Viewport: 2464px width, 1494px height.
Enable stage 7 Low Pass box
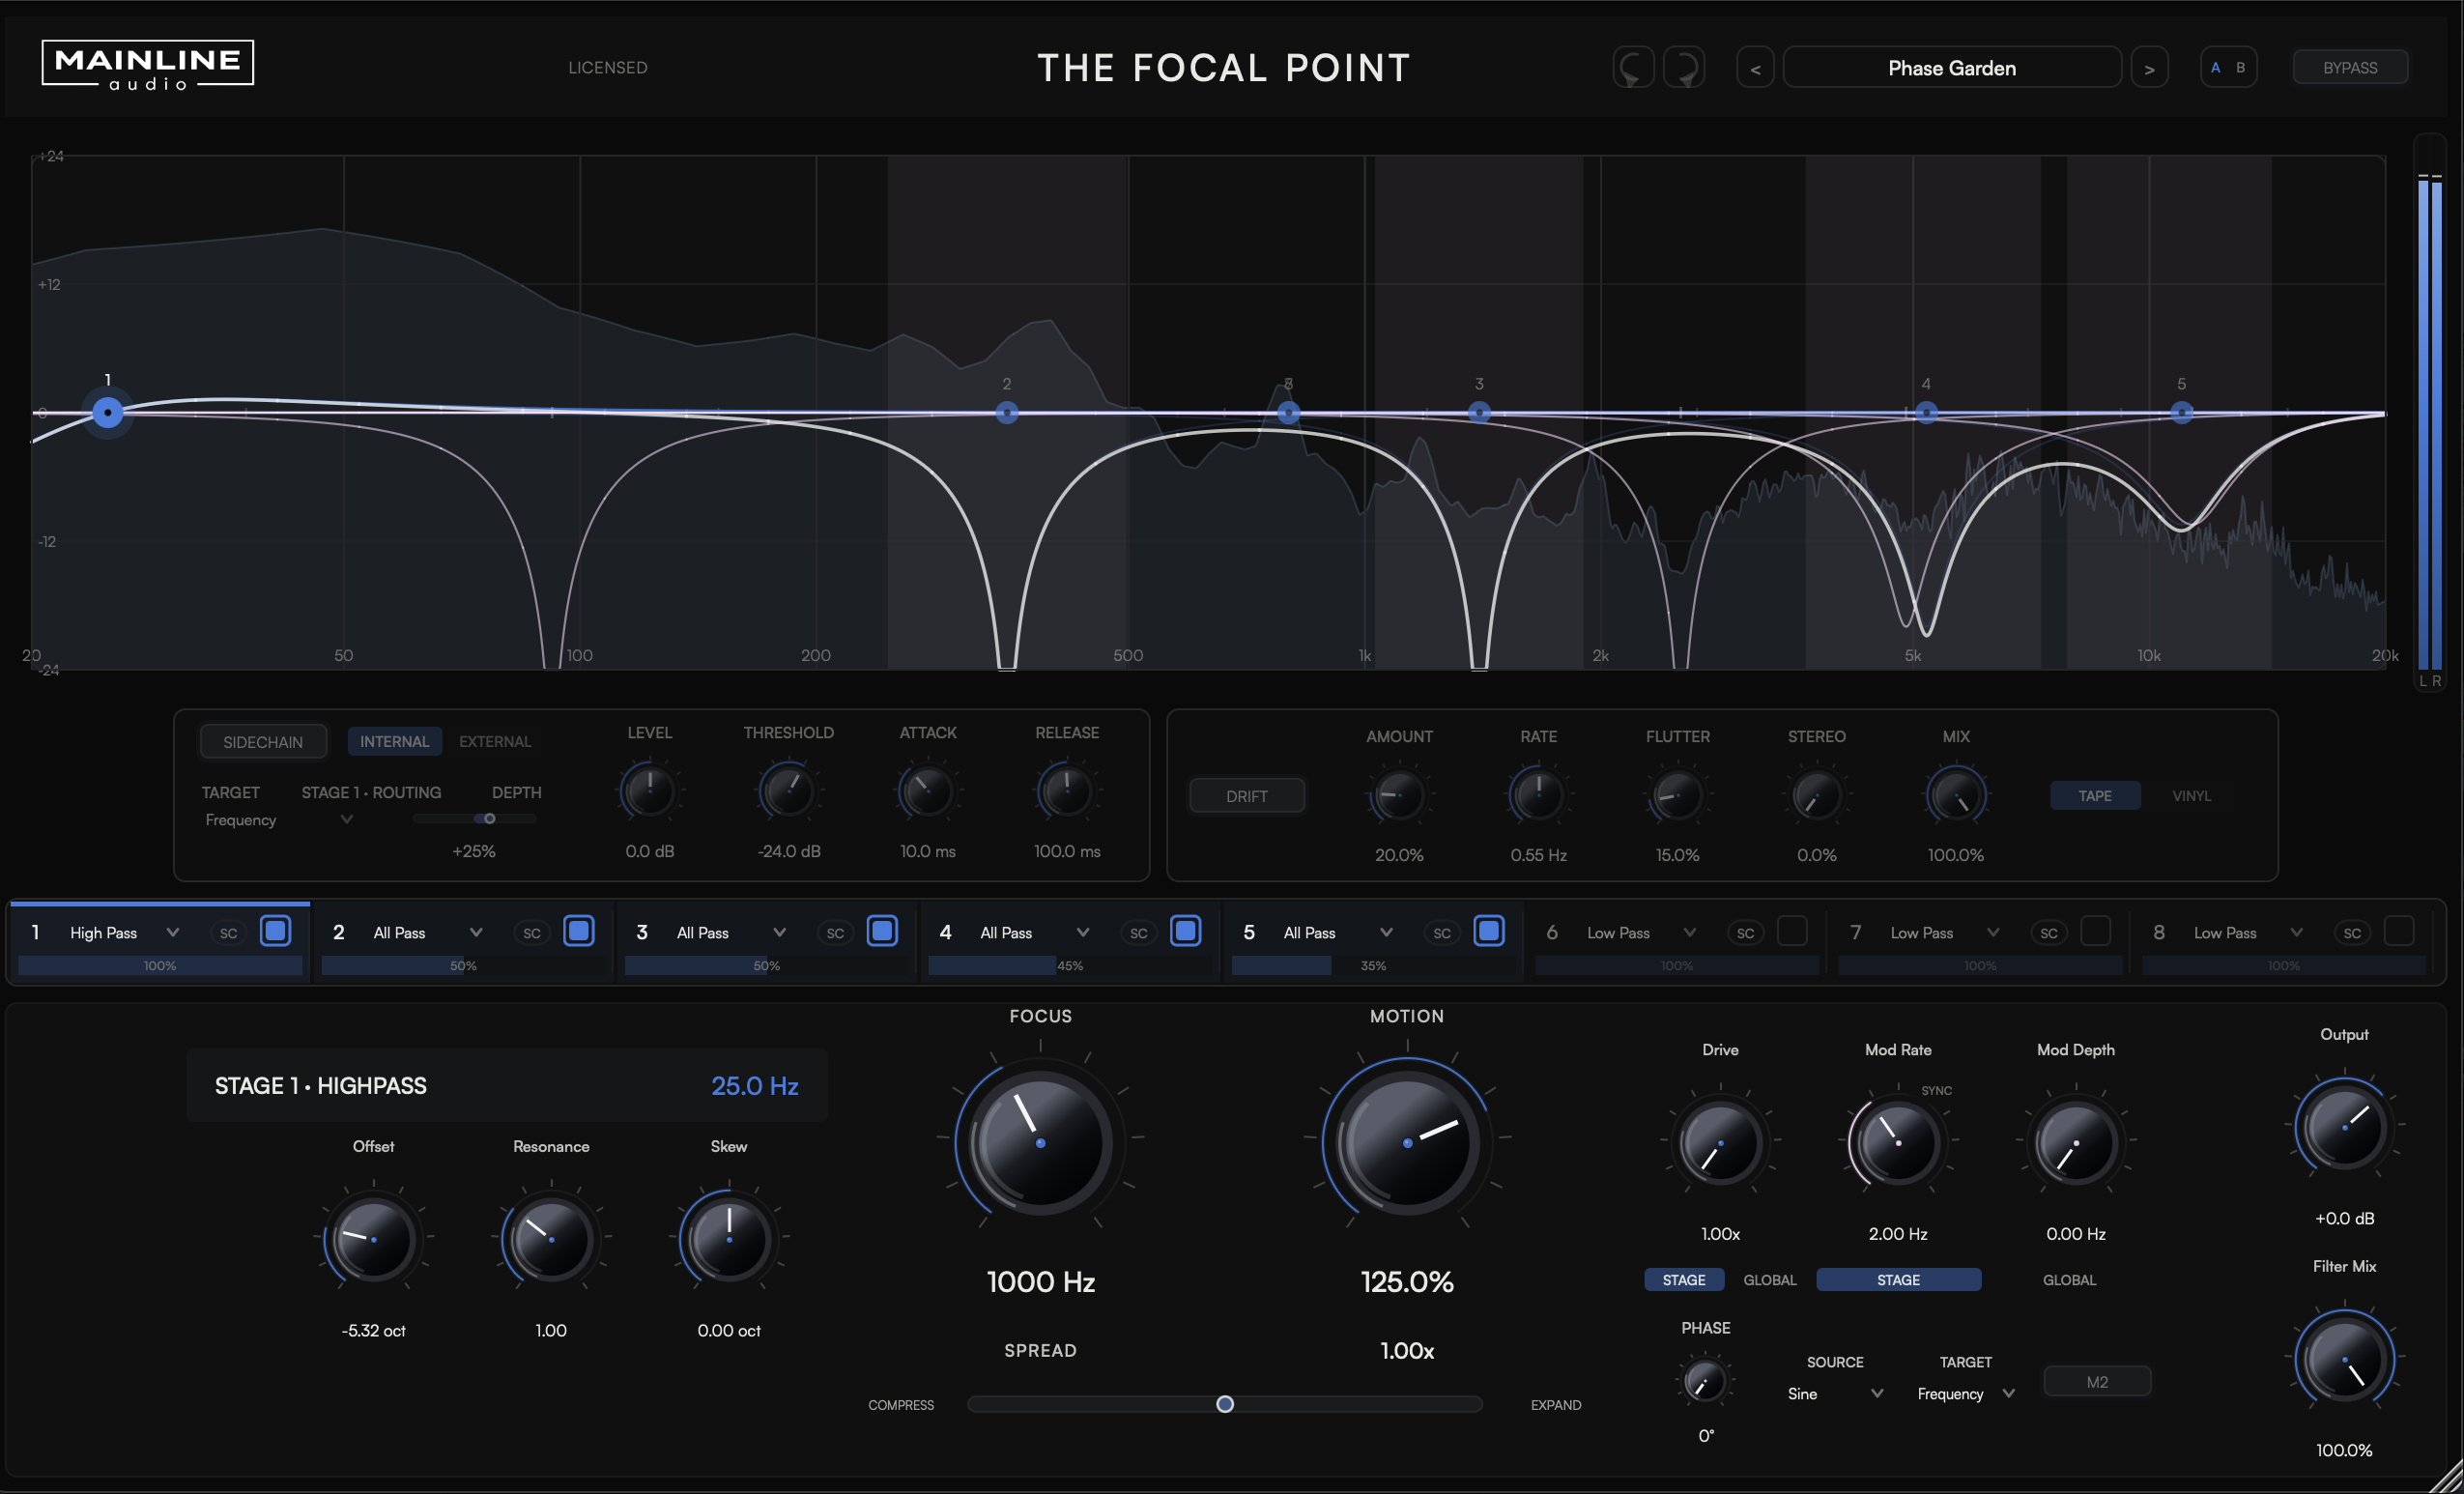[2095, 931]
